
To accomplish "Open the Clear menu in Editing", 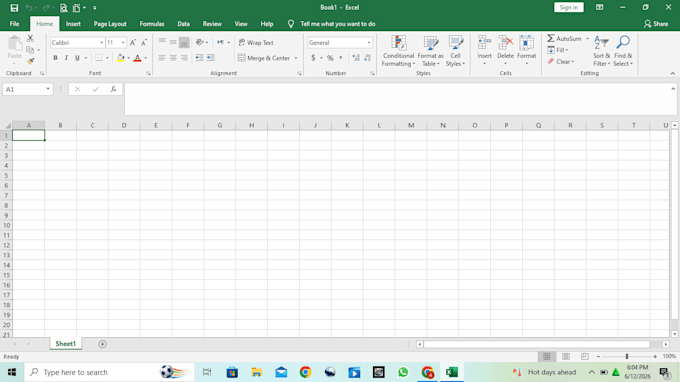I will click(561, 62).
